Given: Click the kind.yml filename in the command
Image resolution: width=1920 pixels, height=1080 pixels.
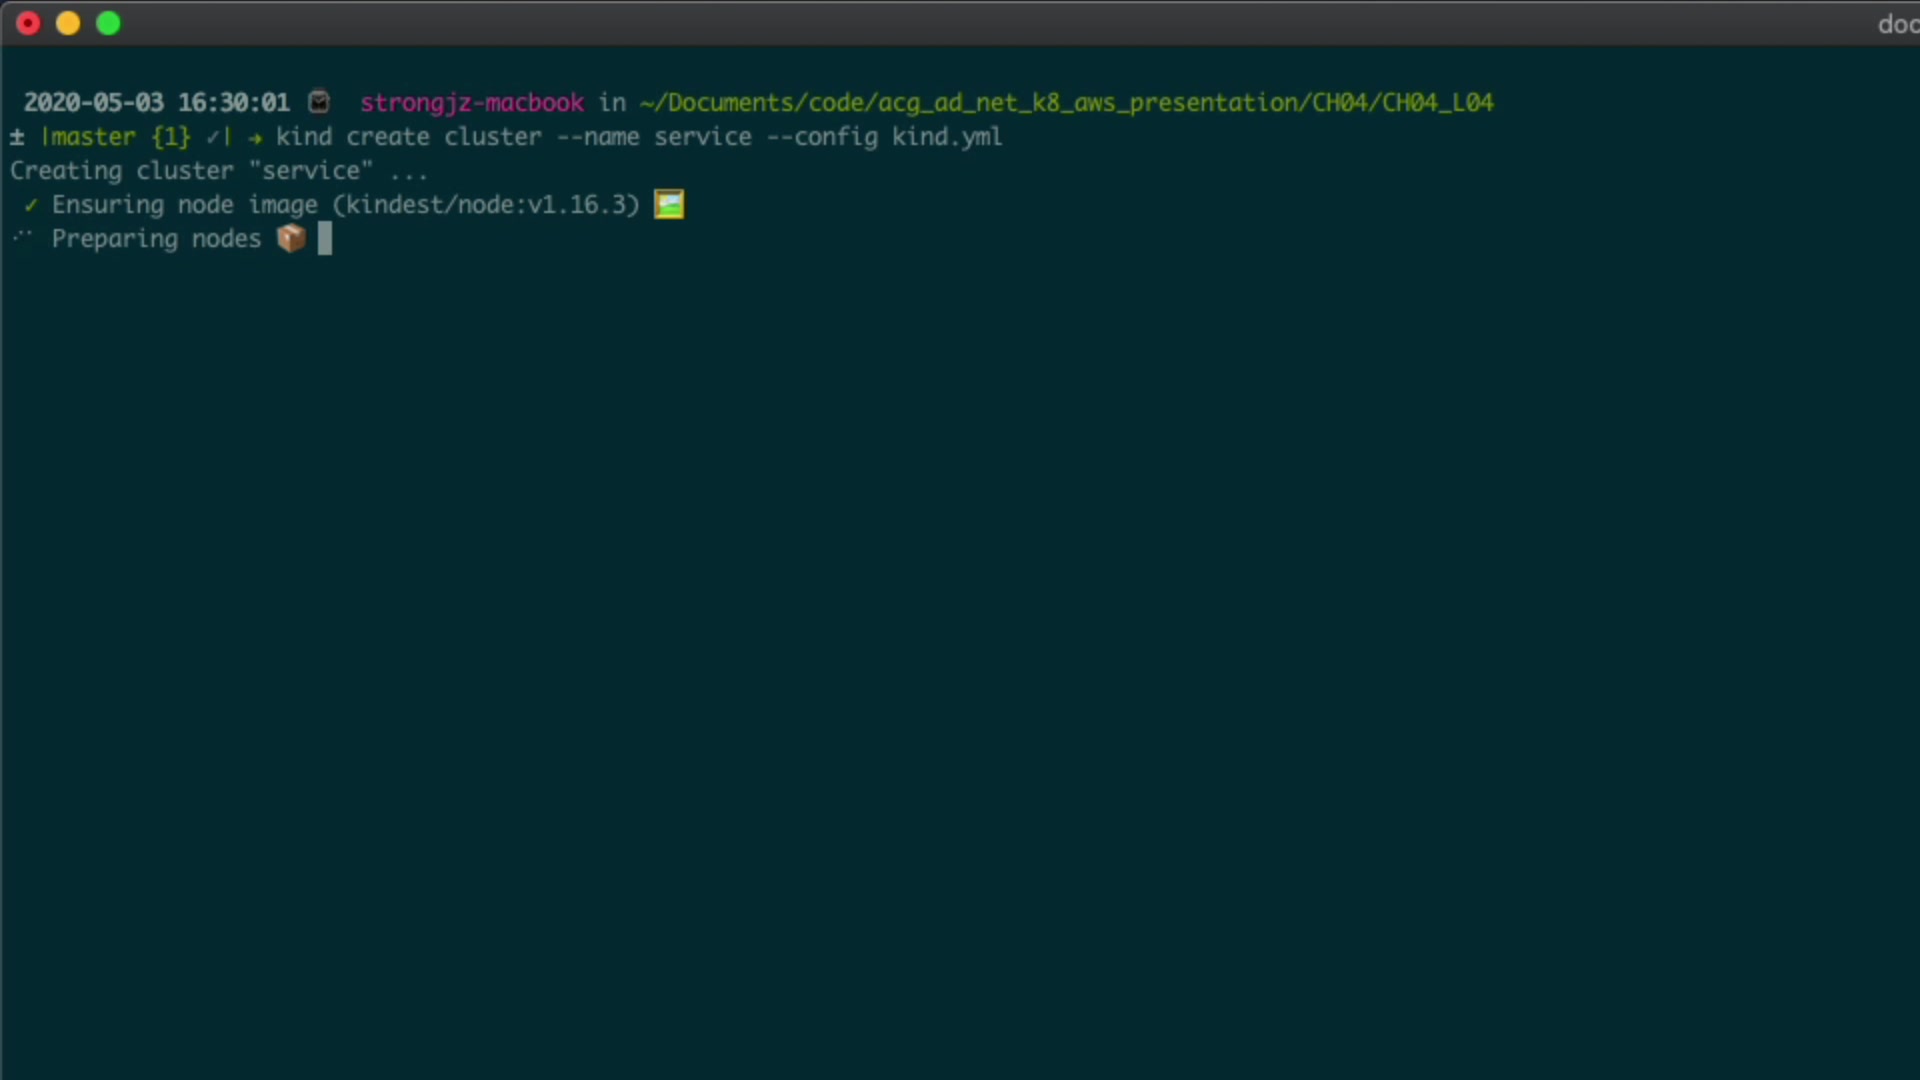Looking at the screenshot, I should [x=946, y=137].
